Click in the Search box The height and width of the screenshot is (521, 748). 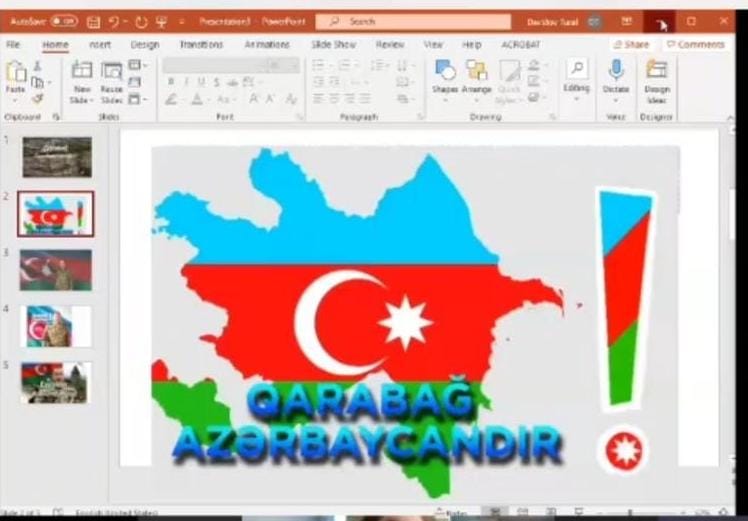pyautogui.click(x=413, y=21)
